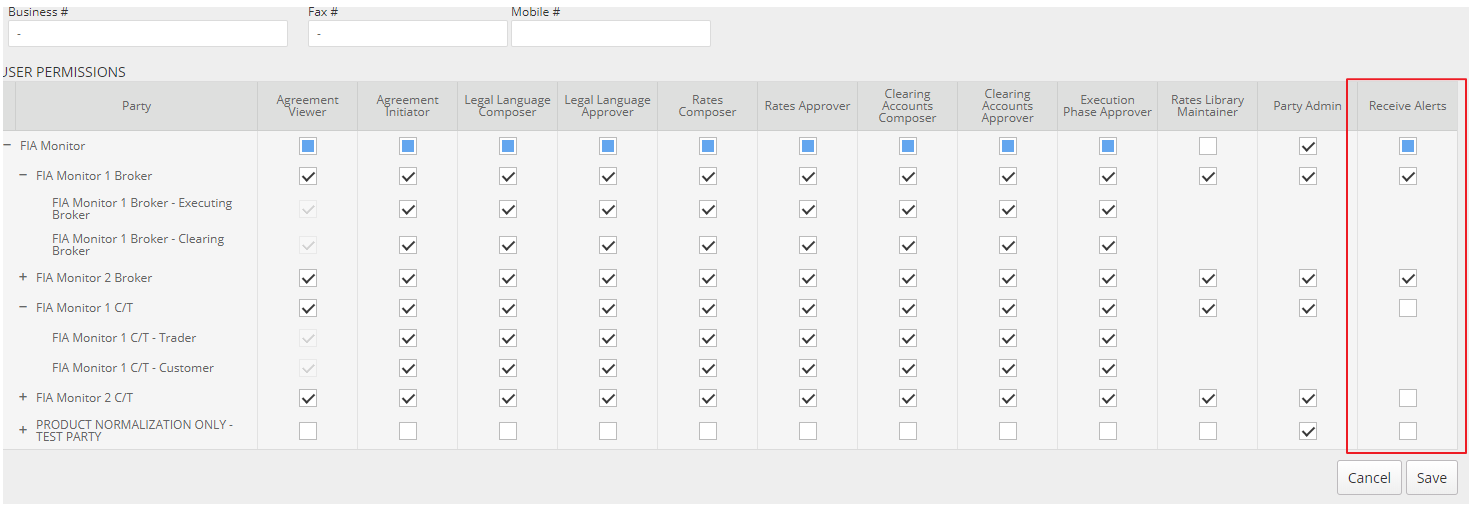Uncheck Rates Composer for FIA Monitor 1 C/T - Trader
This screenshot has width=1476, height=514.
pos(708,338)
